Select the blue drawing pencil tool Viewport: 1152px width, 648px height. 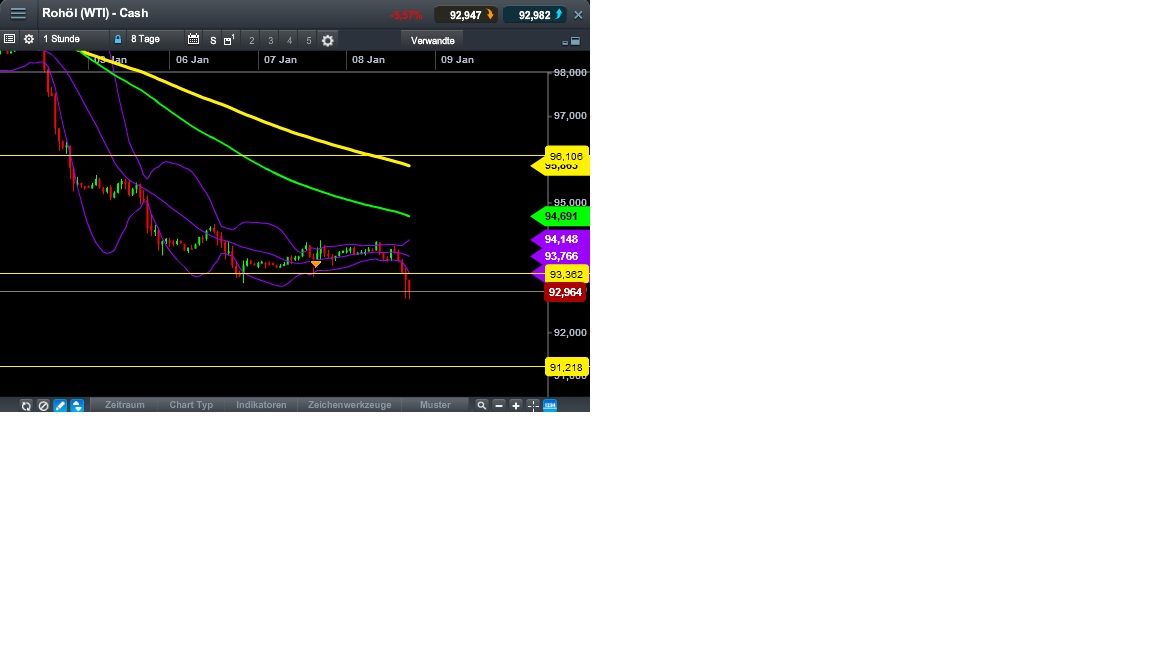59,405
